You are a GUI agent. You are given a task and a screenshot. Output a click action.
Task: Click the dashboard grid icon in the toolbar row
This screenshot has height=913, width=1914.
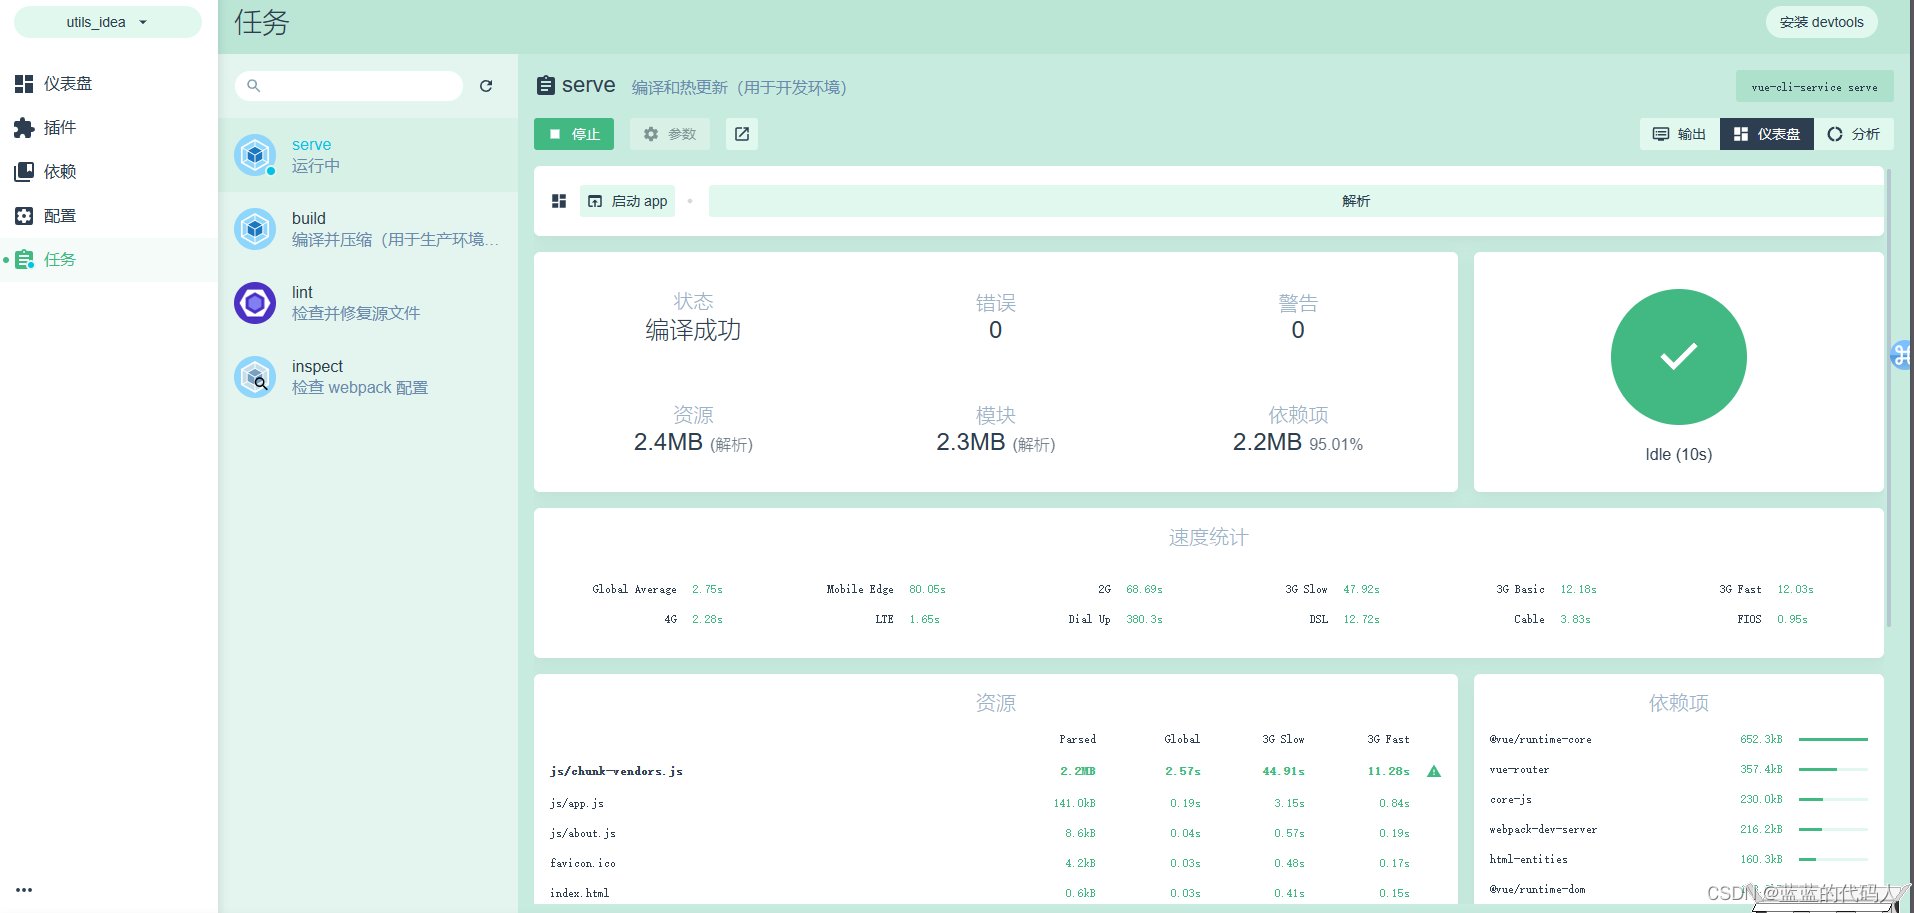coord(559,201)
